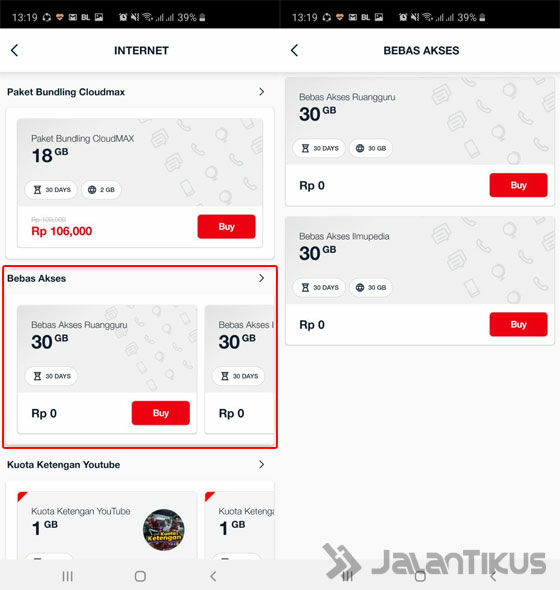Tap the Kuota Ketengan YouTube thumbnail image
Viewport: 560px width, 590px height.
pyautogui.click(x=164, y=530)
